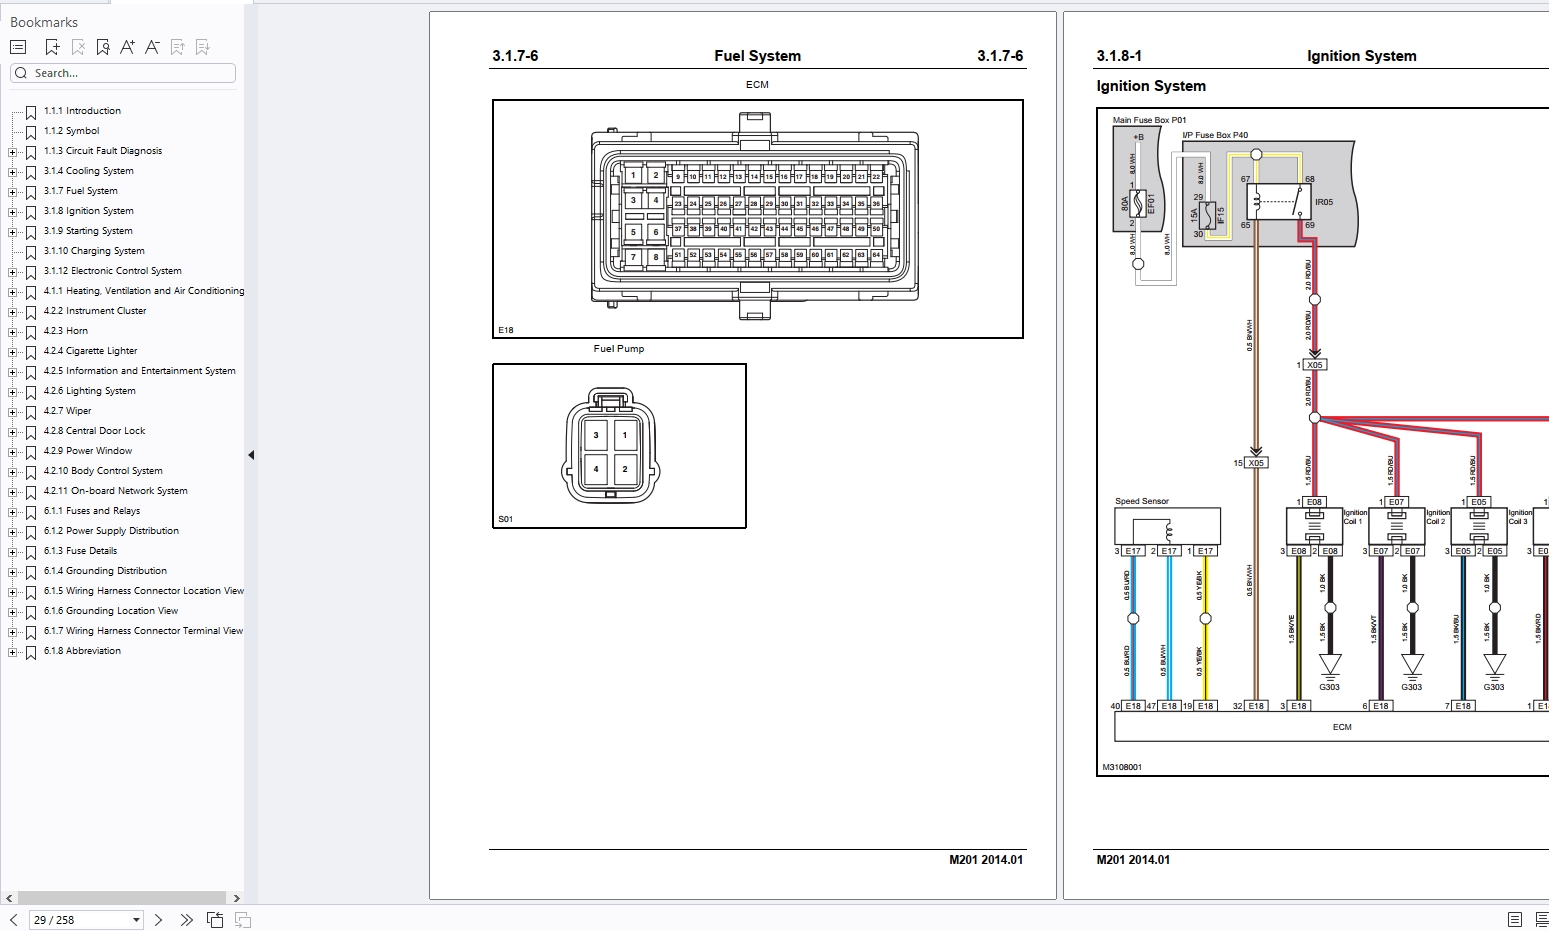Click the move bookmark up icon

178,47
